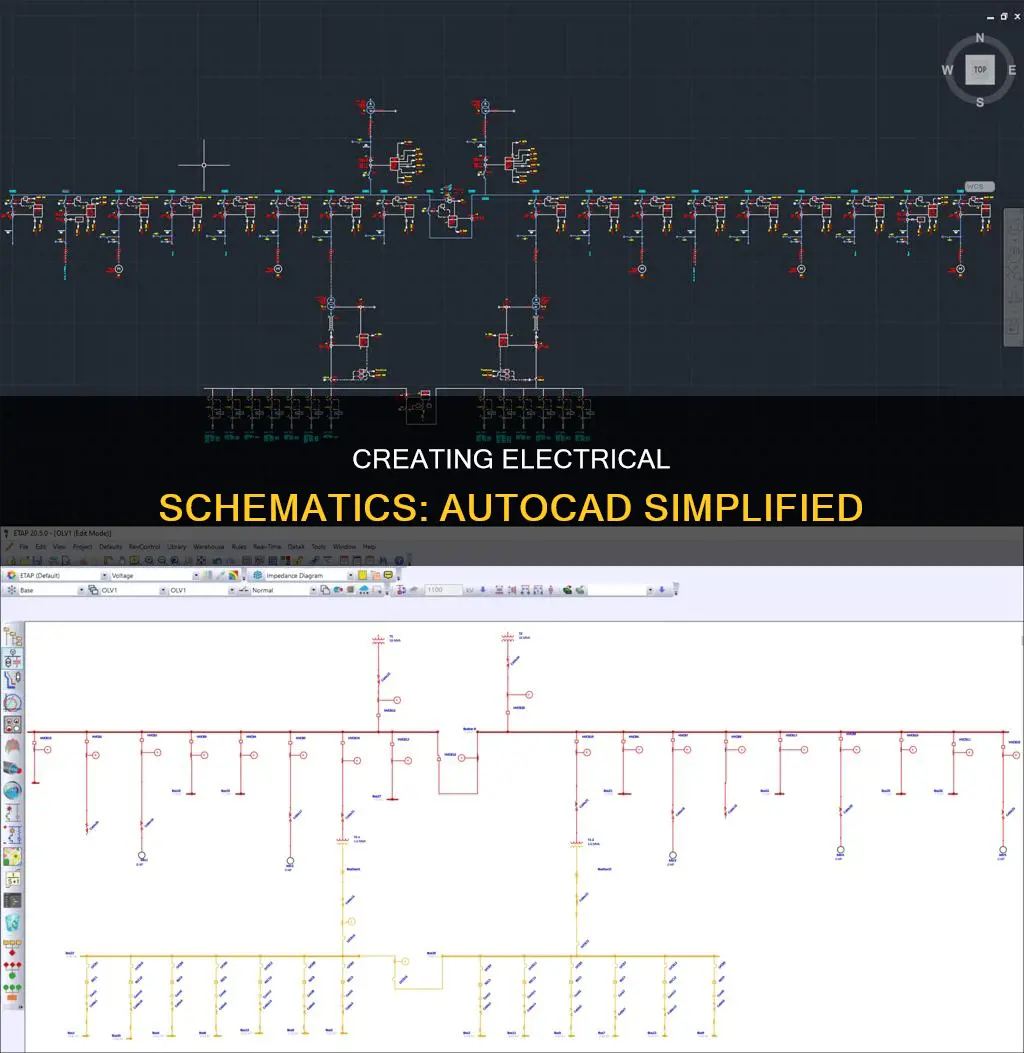Open the View menu in ETAP
Viewport: 1024px width, 1053px height.
(59, 547)
